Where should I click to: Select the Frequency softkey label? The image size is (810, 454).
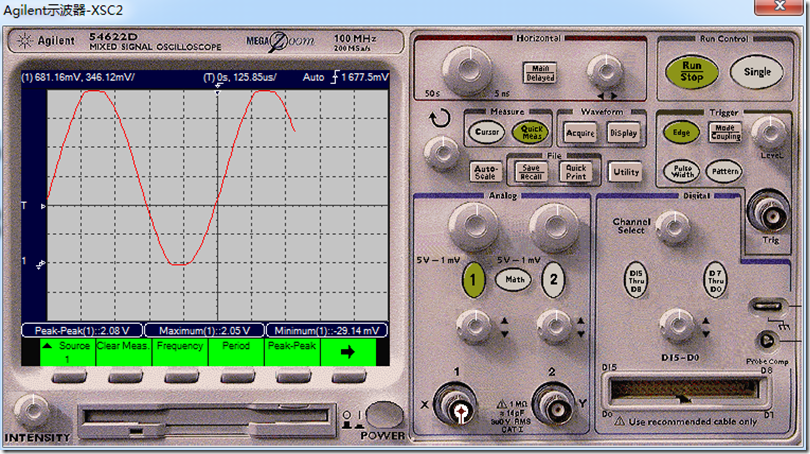pyautogui.click(x=180, y=352)
